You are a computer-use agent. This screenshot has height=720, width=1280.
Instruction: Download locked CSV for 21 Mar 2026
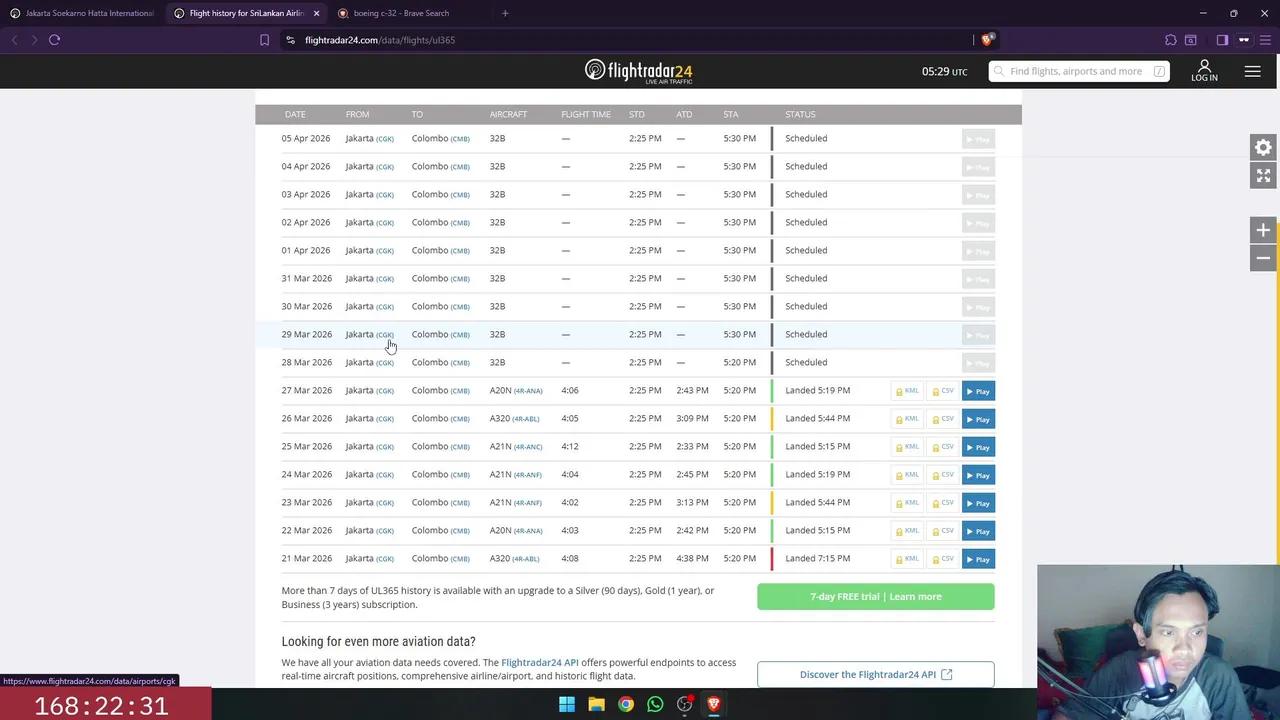(943, 559)
